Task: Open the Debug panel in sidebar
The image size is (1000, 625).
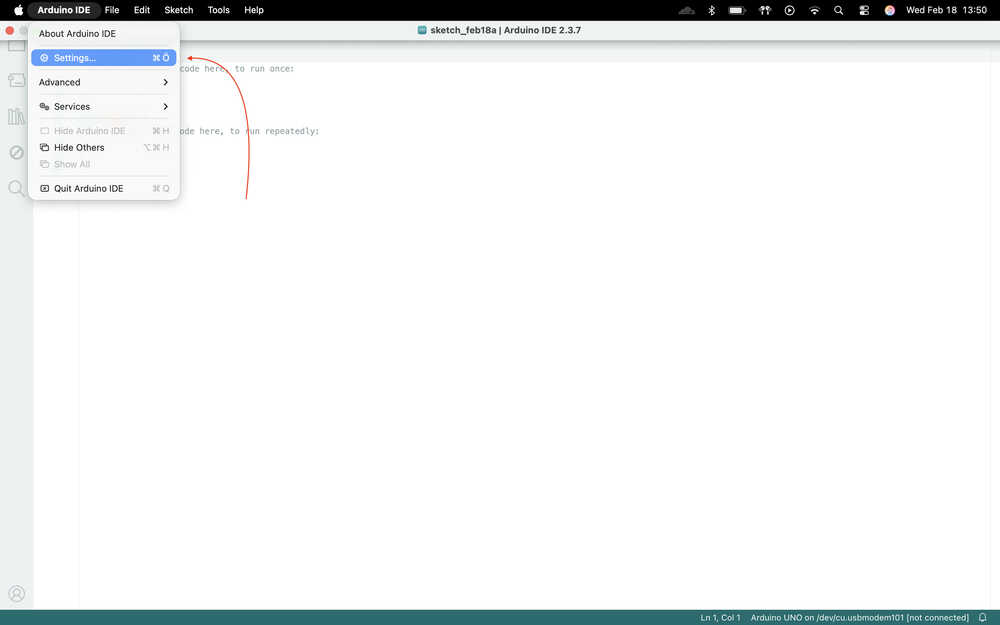Action: pos(17,152)
